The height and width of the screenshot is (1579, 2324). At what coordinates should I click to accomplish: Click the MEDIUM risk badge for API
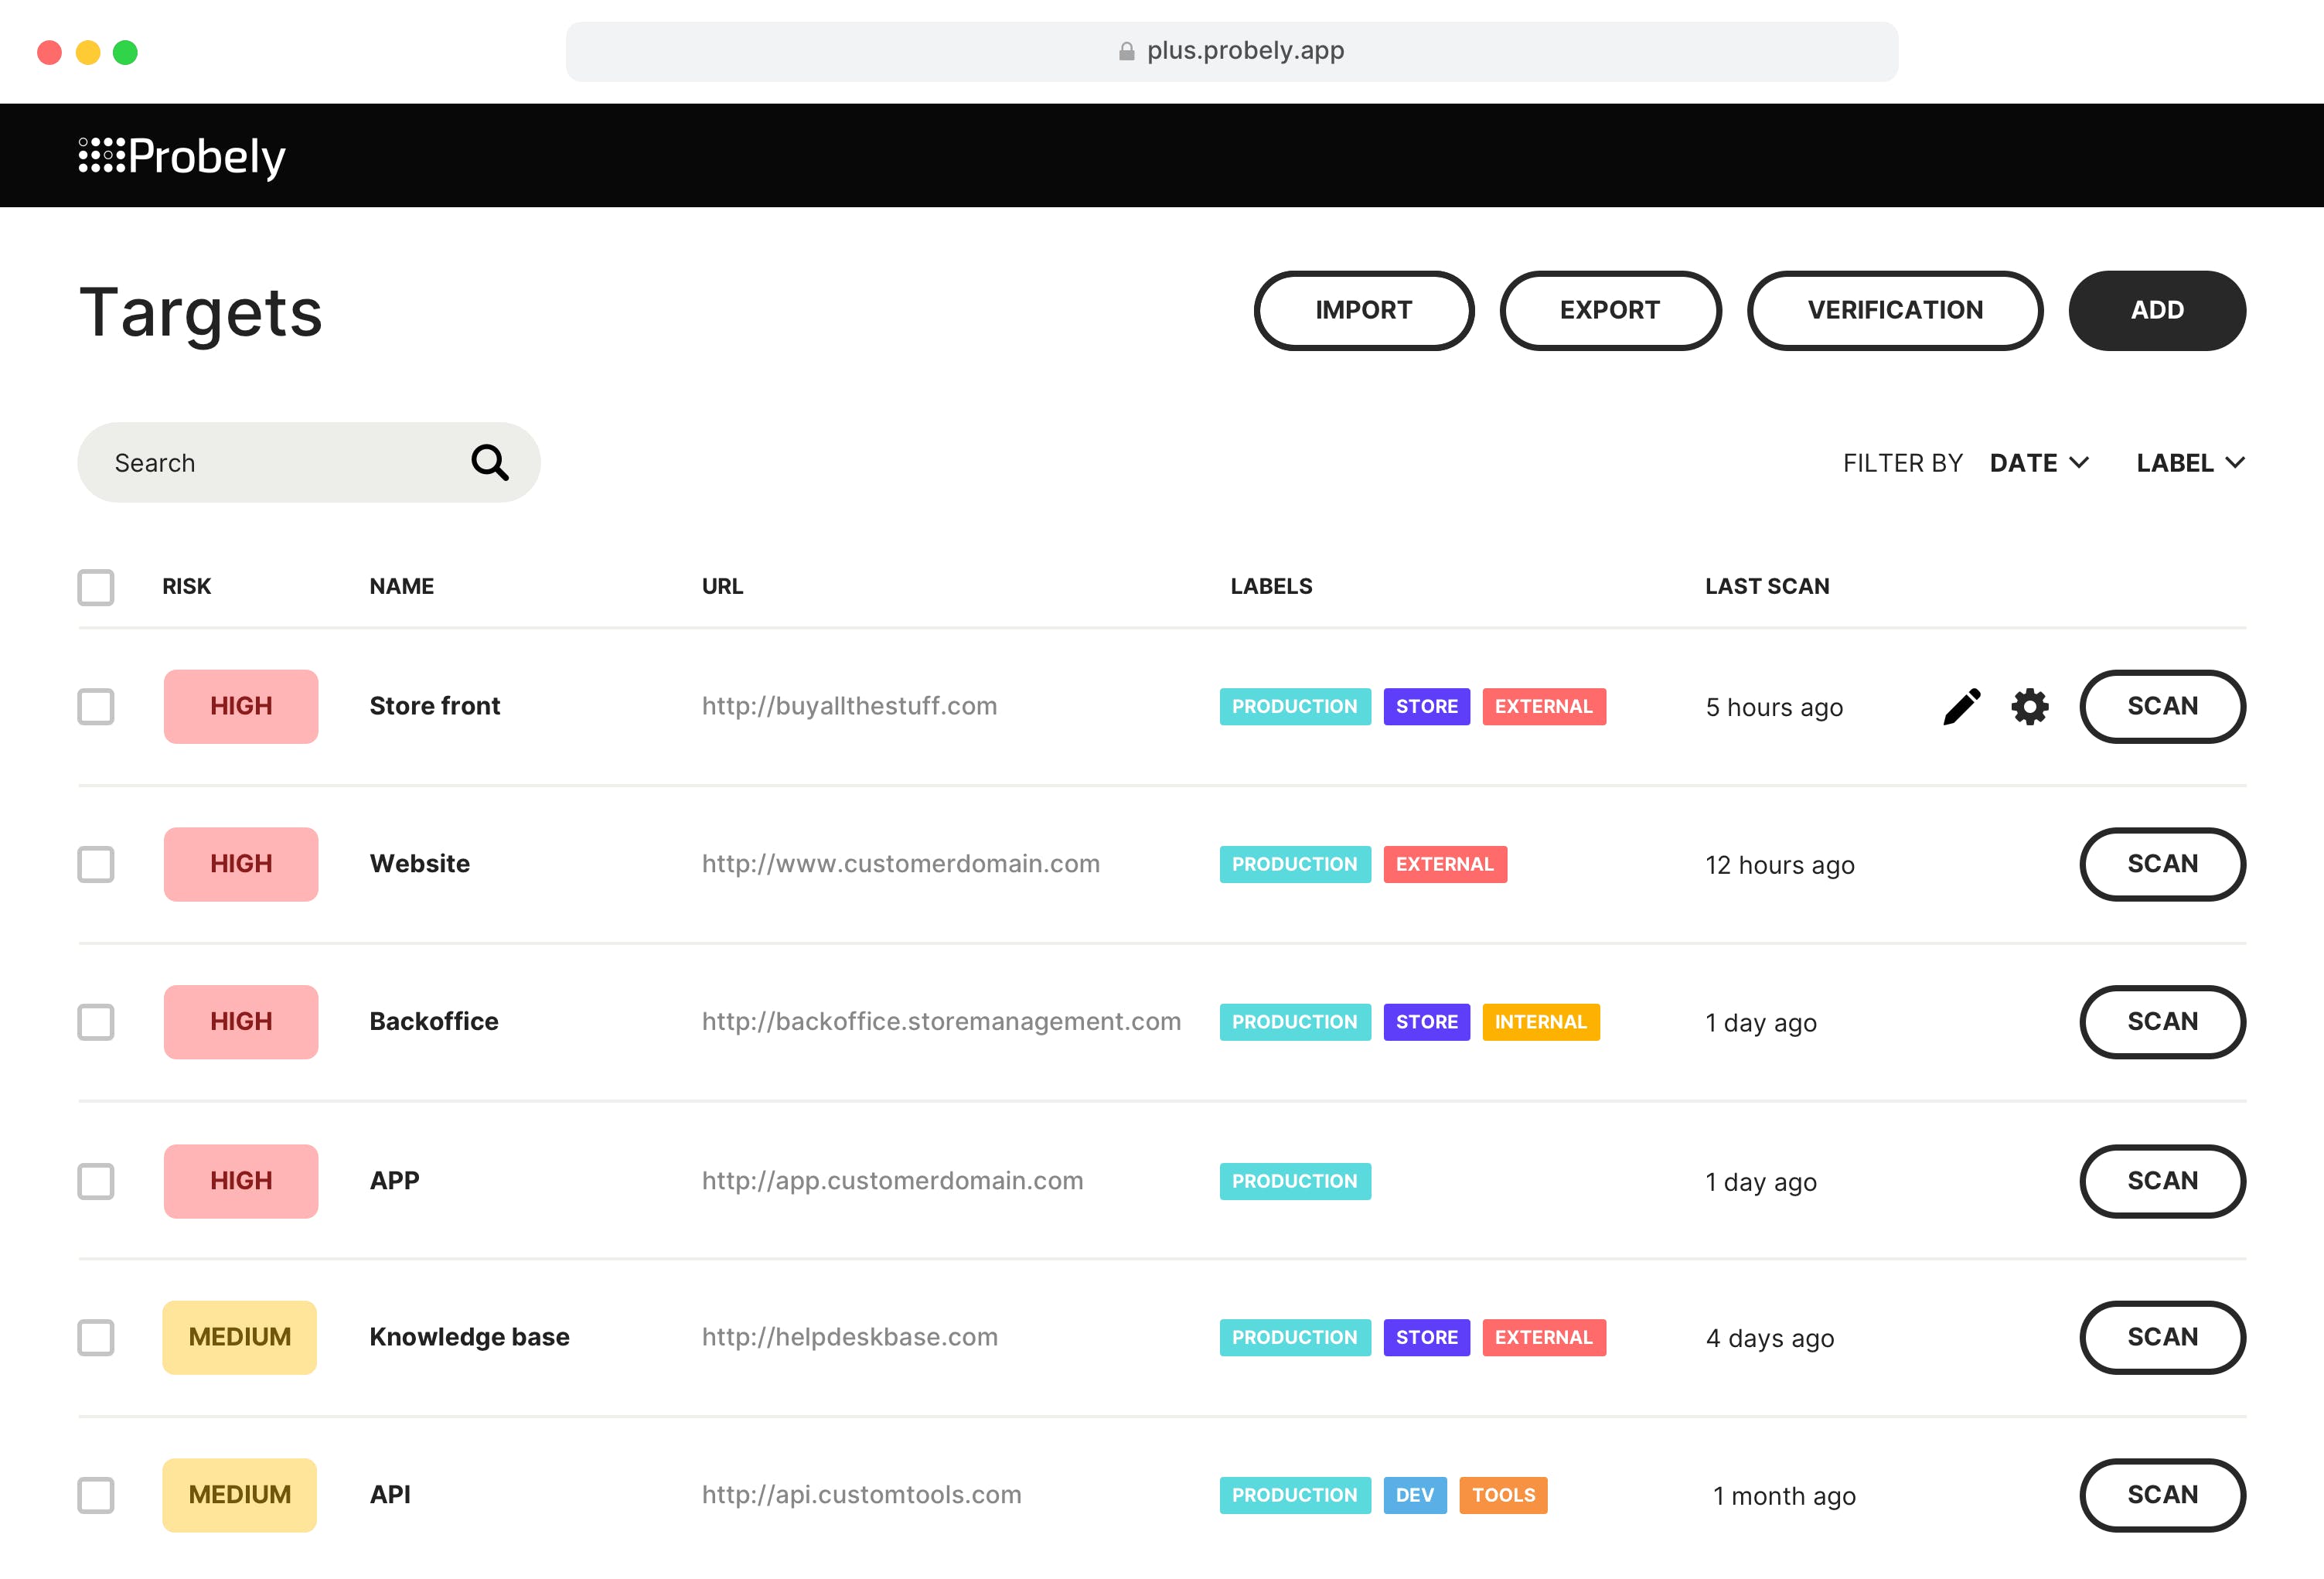pyautogui.click(x=240, y=1495)
